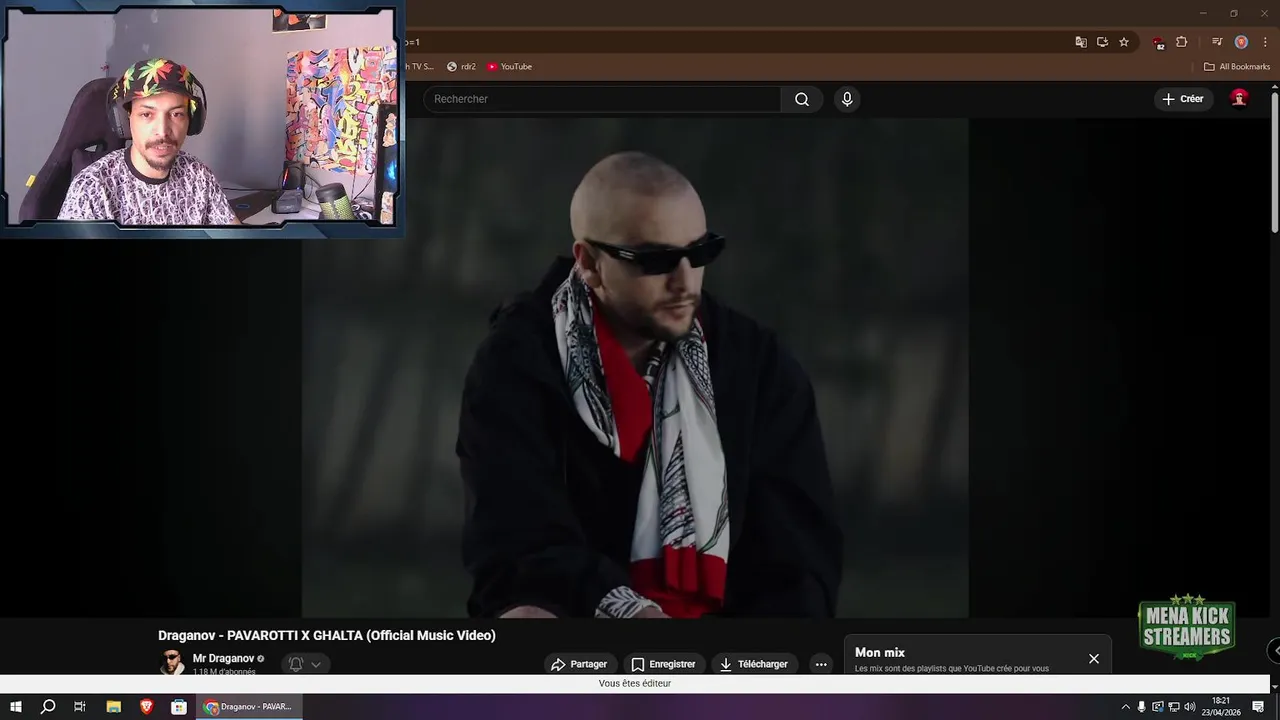Click the Enregistrer button
The height and width of the screenshot is (720, 1280).
click(x=663, y=664)
